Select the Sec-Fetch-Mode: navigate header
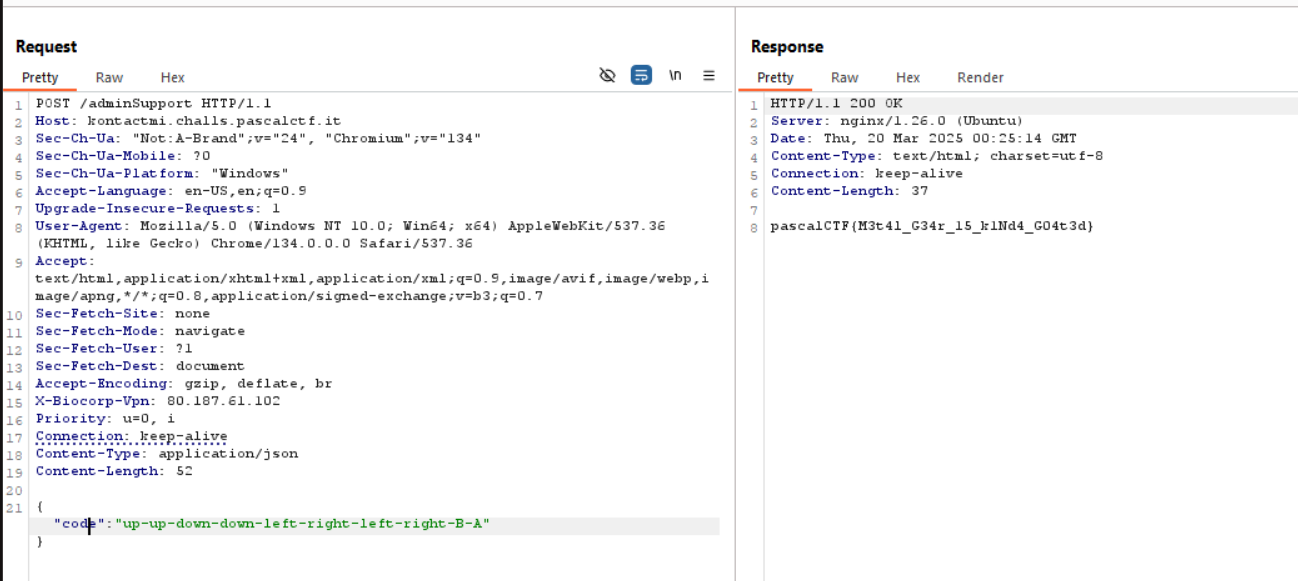Image resolution: width=1298 pixels, height=581 pixels. [x=140, y=331]
